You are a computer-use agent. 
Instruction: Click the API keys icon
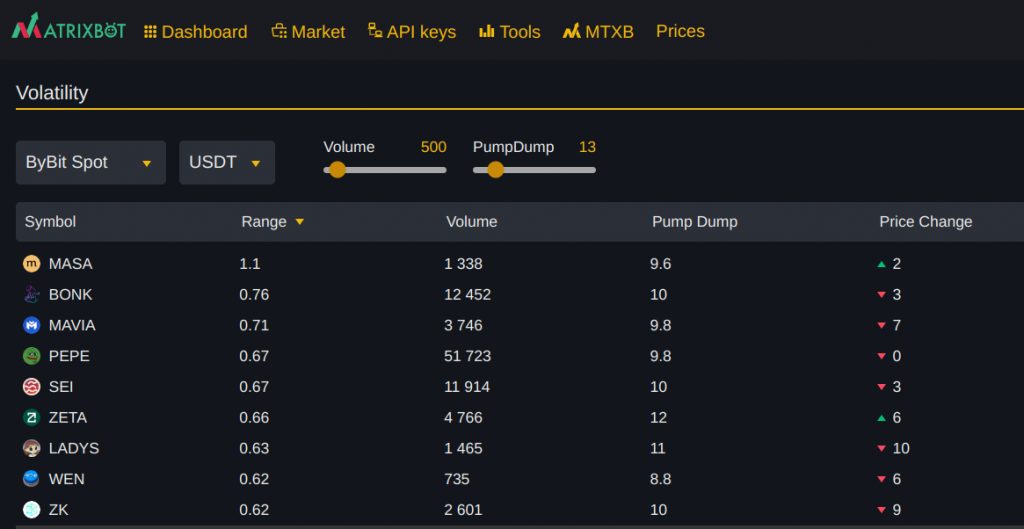click(375, 30)
